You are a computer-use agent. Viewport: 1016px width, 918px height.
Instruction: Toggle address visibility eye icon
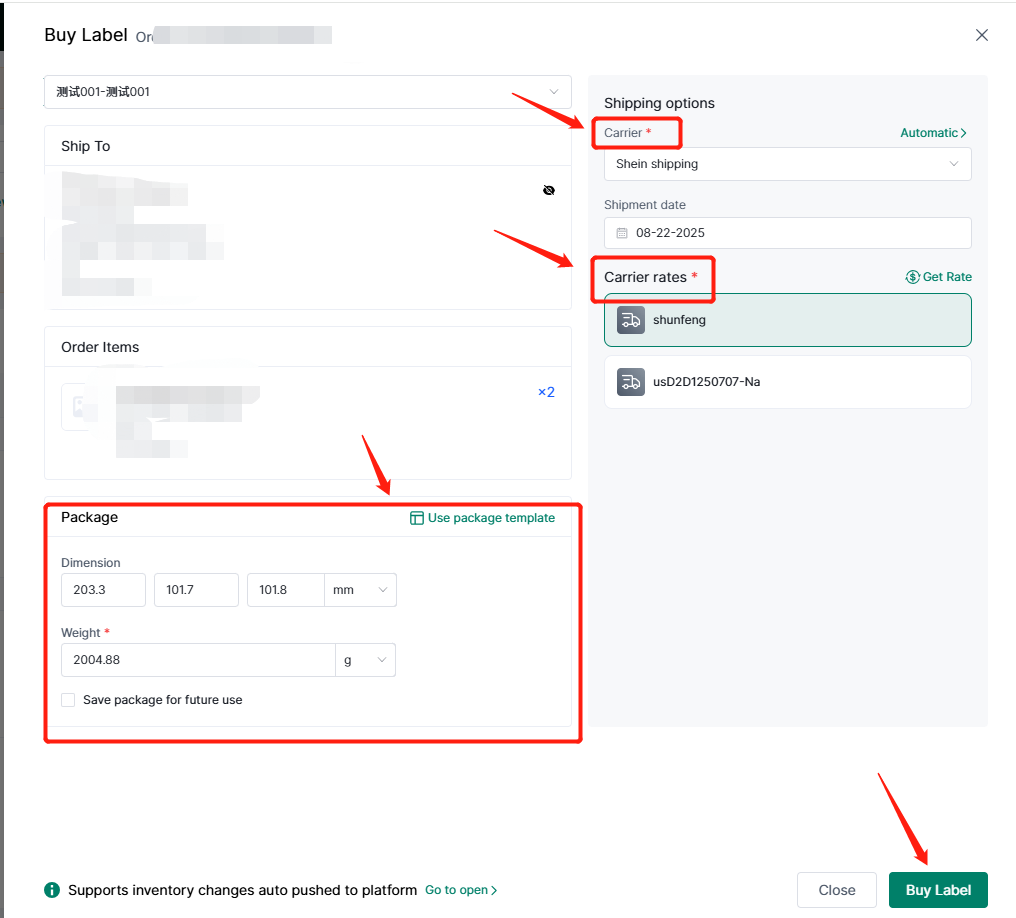pyautogui.click(x=548, y=190)
